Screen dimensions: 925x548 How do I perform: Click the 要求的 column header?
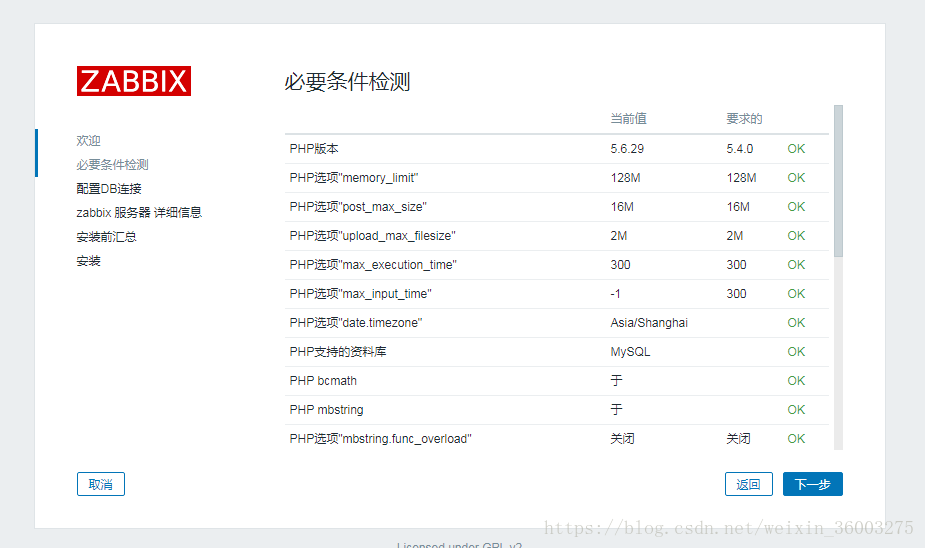(744, 119)
